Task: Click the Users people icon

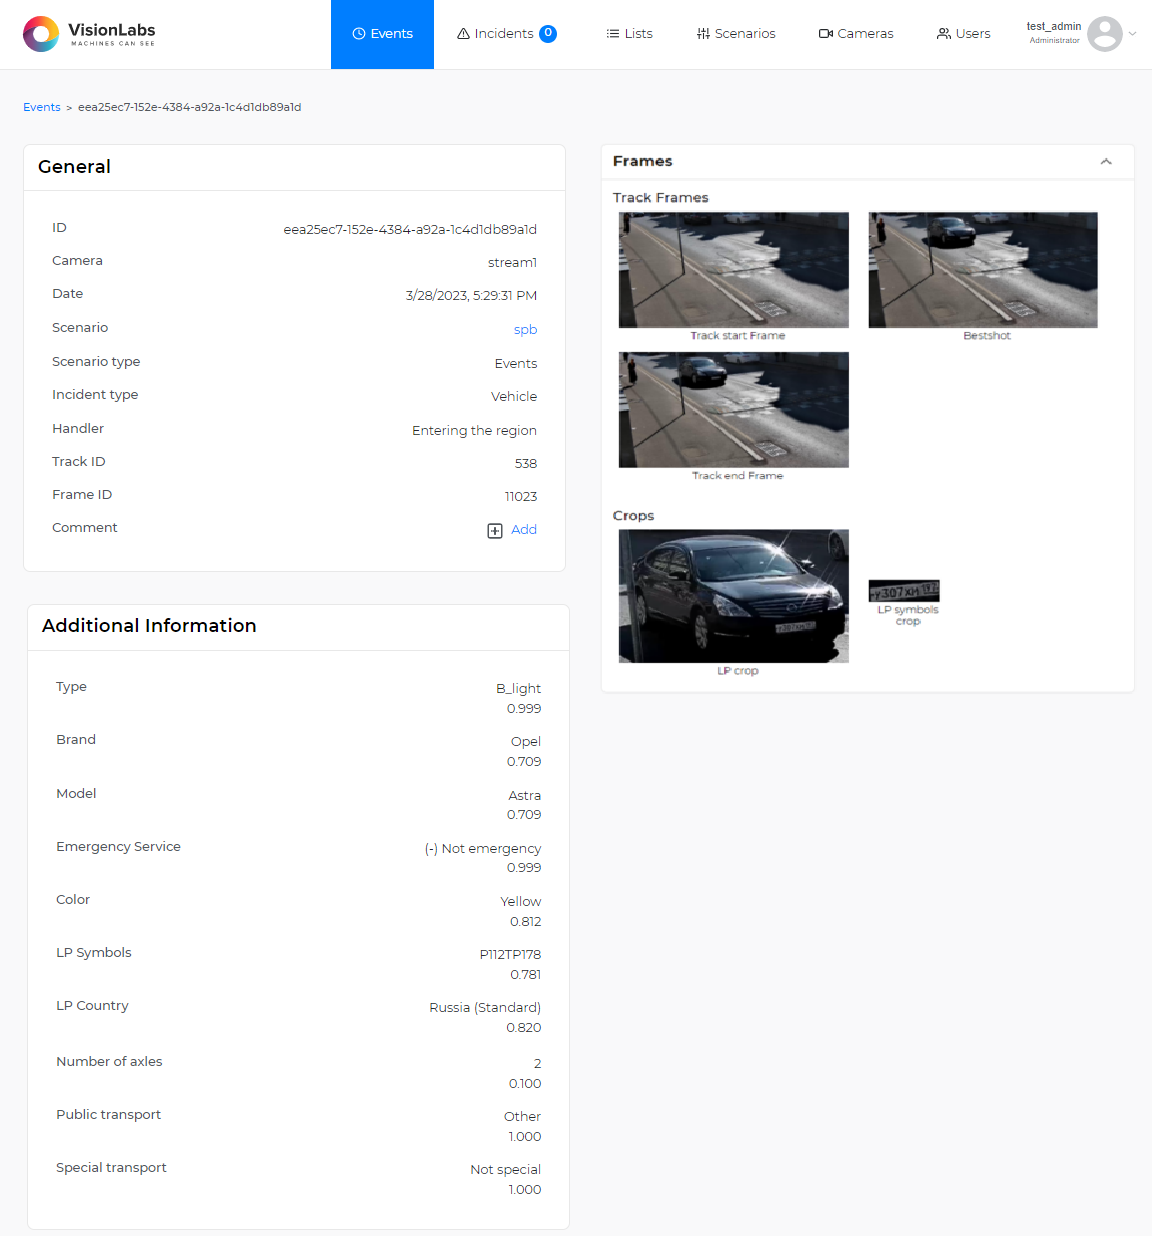Action: (x=943, y=34)
